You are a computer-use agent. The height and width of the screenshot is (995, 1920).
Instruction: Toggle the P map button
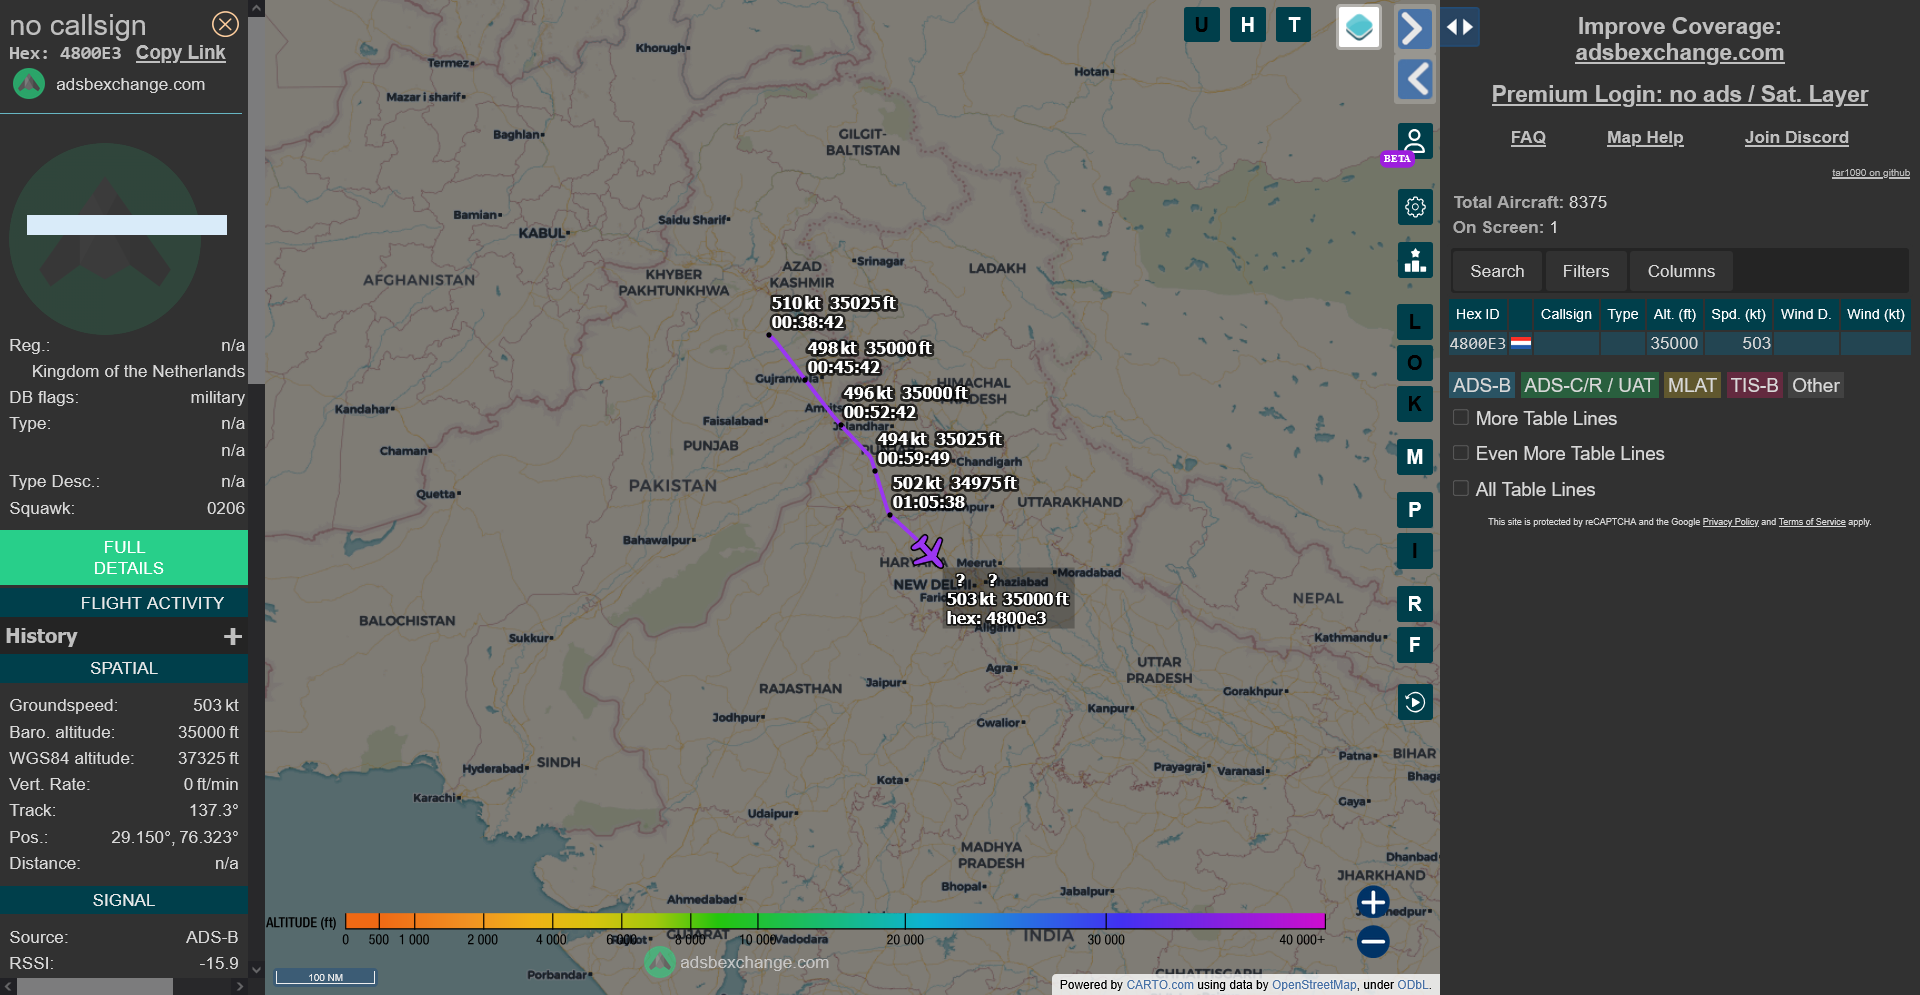pyautogui.click(x=1414, y=510)
